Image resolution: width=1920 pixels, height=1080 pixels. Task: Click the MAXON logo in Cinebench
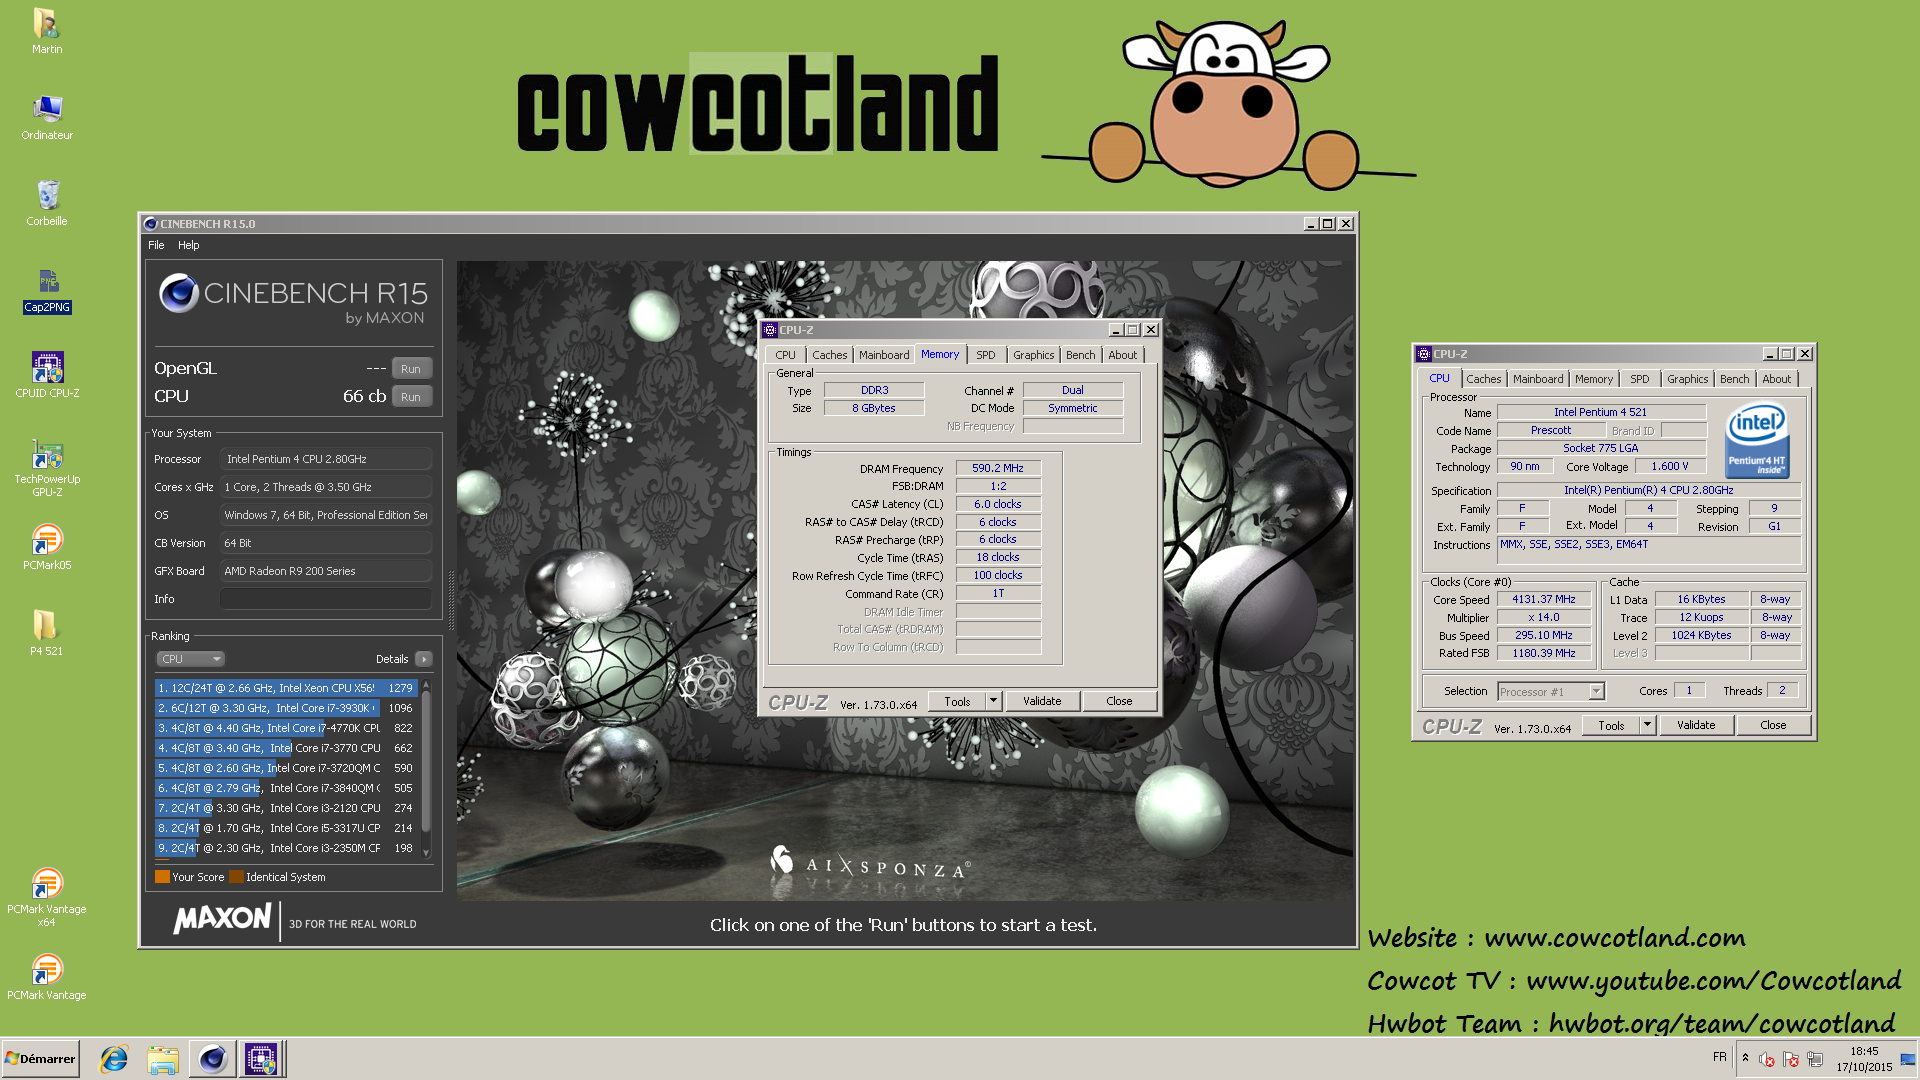tap(222, 919)
